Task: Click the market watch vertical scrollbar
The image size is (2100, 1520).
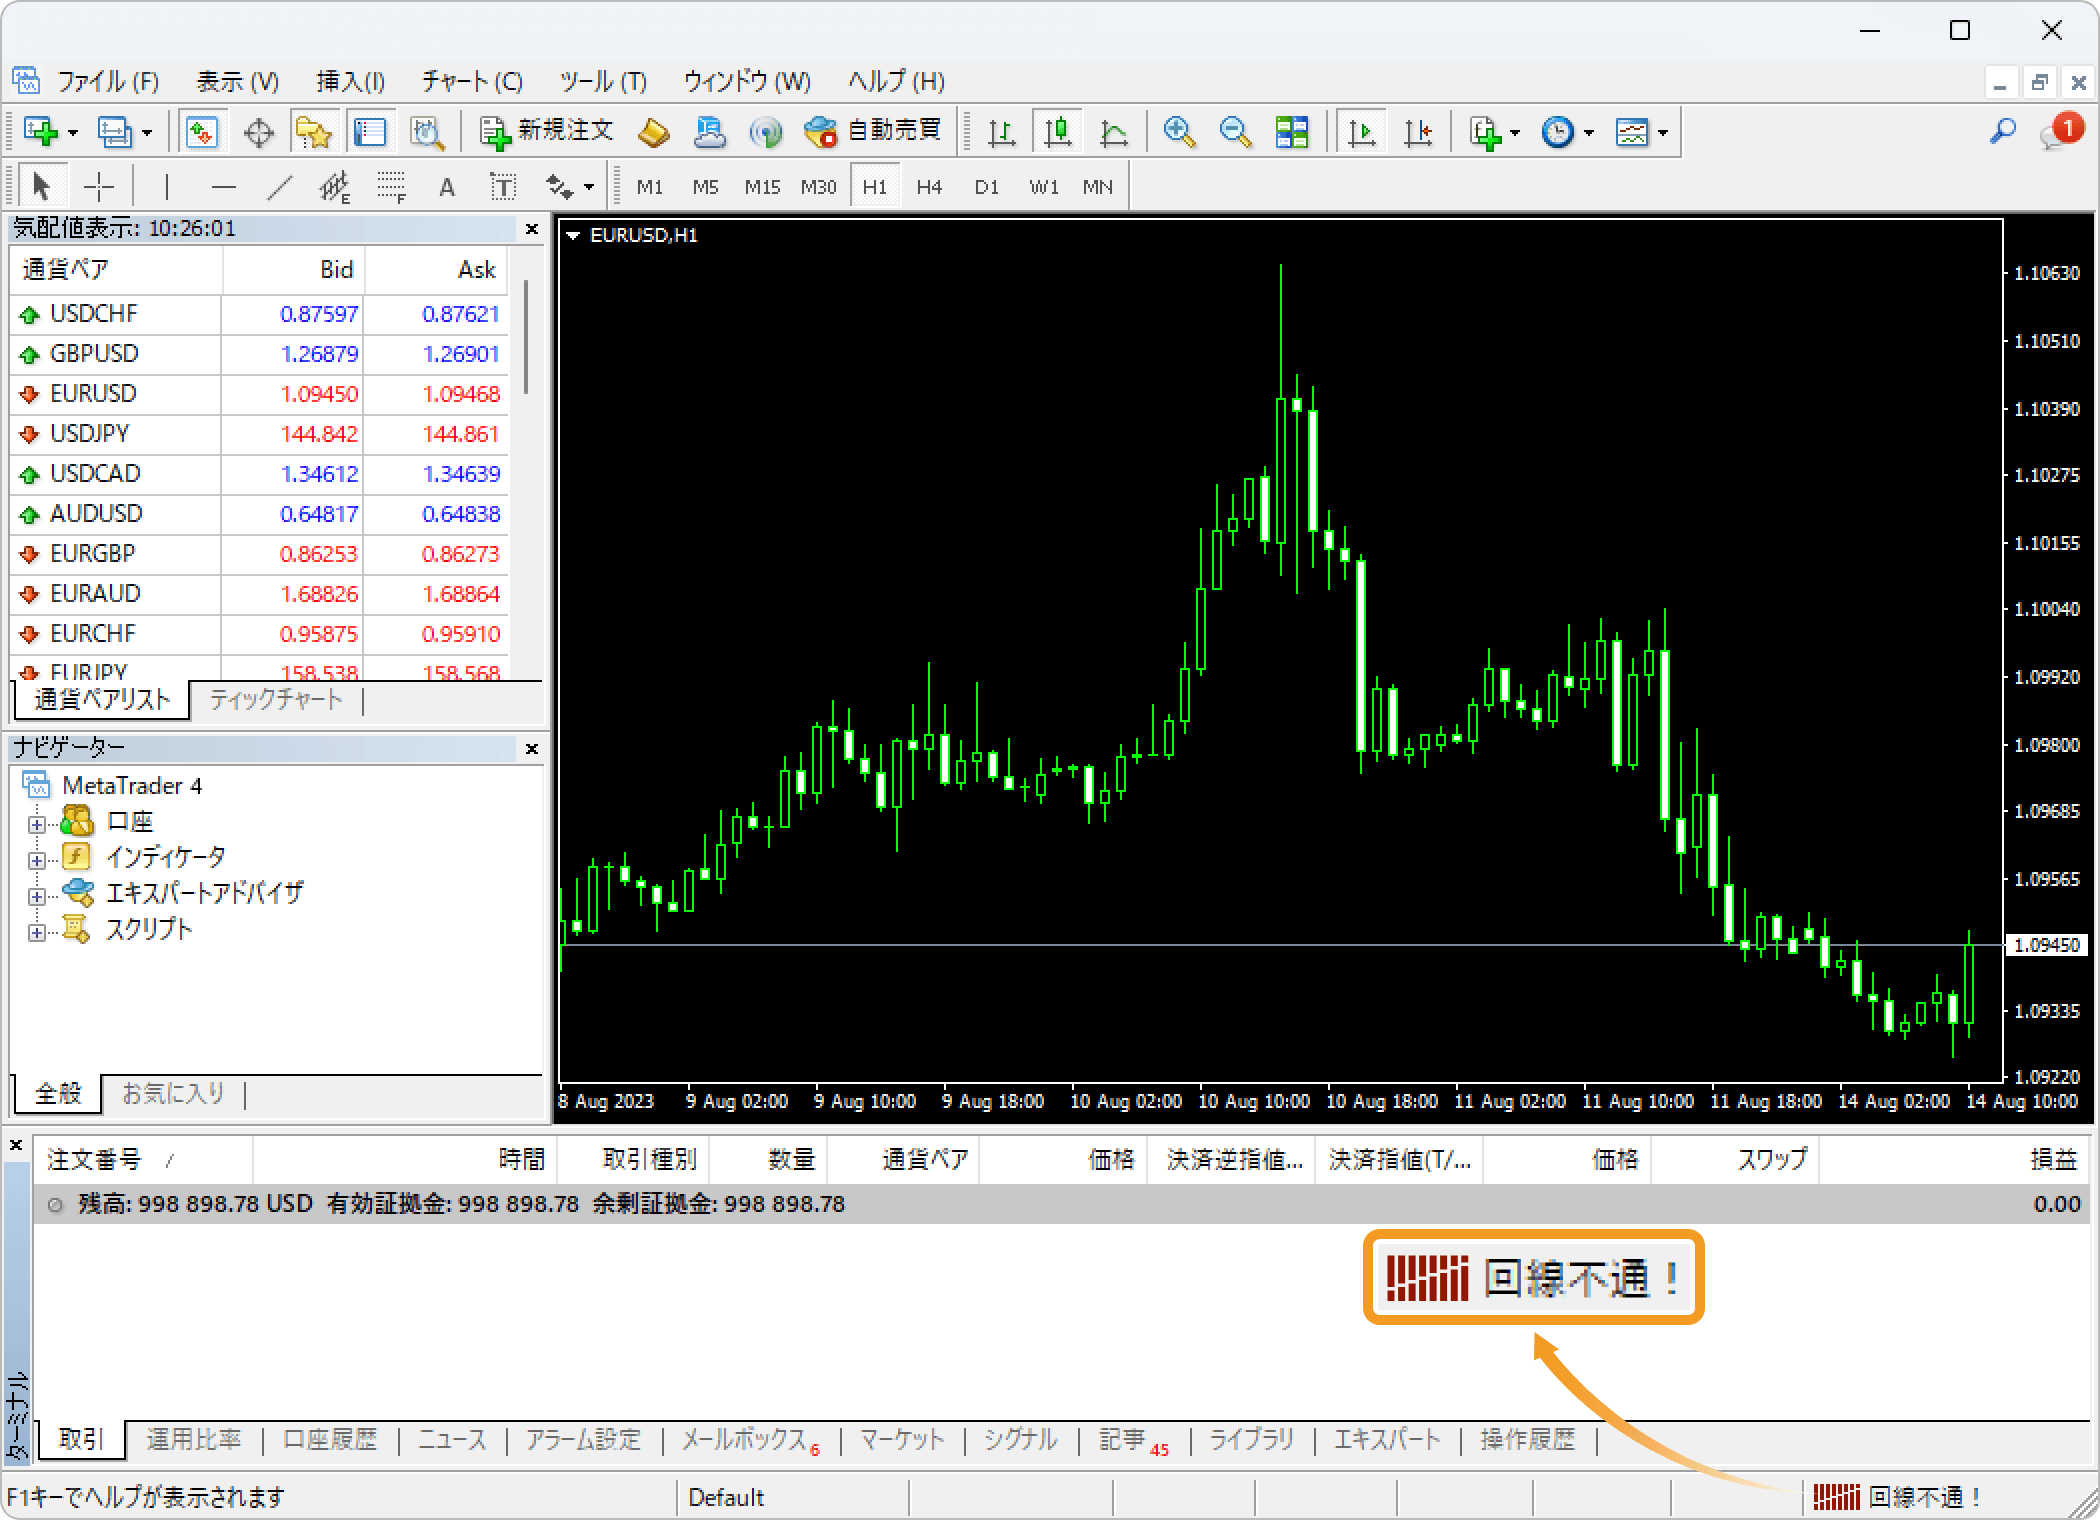Action: point(525,338)
